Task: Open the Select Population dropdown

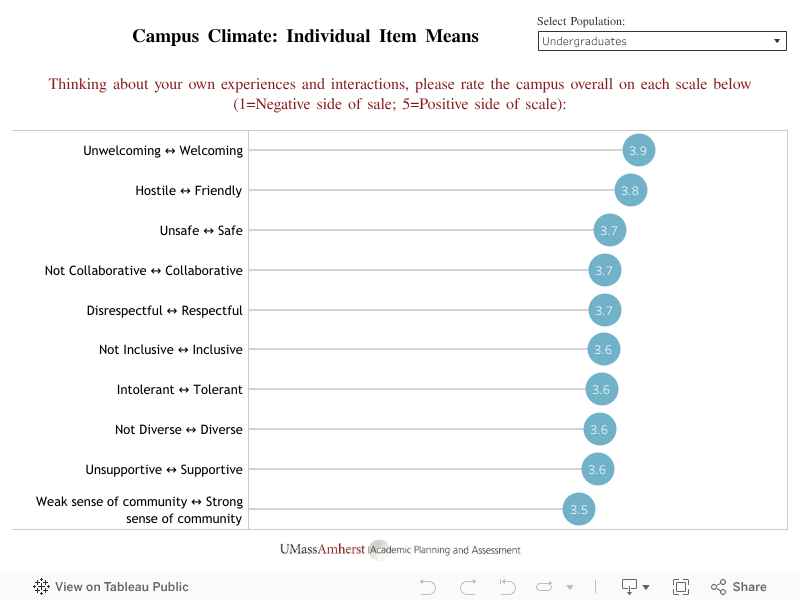Action: pos(661,41)
